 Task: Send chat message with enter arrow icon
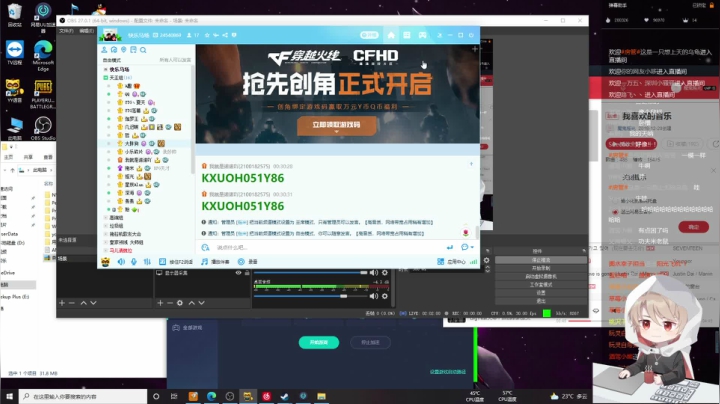(x=450, y=247)
